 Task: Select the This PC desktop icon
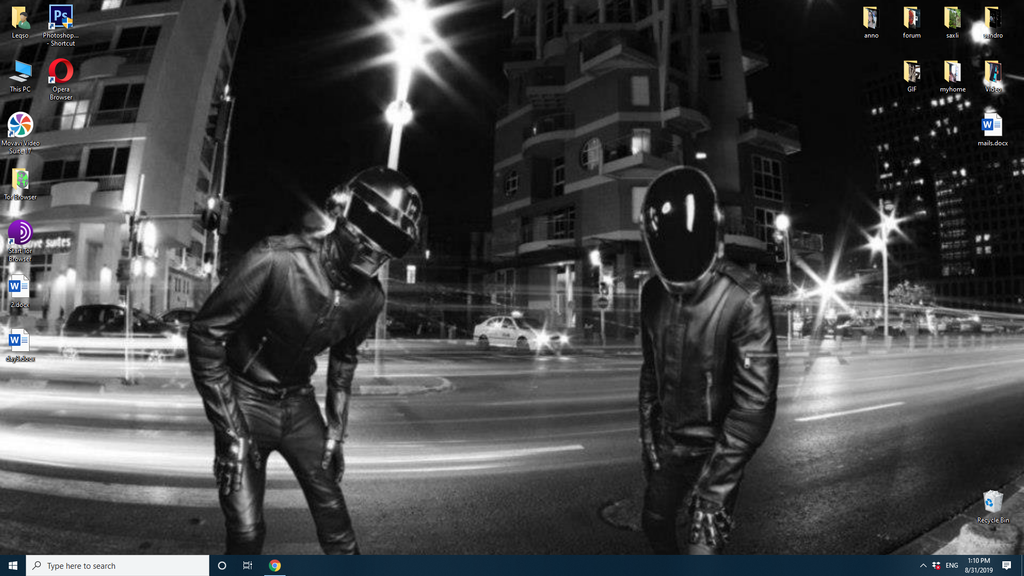point(20,76)
